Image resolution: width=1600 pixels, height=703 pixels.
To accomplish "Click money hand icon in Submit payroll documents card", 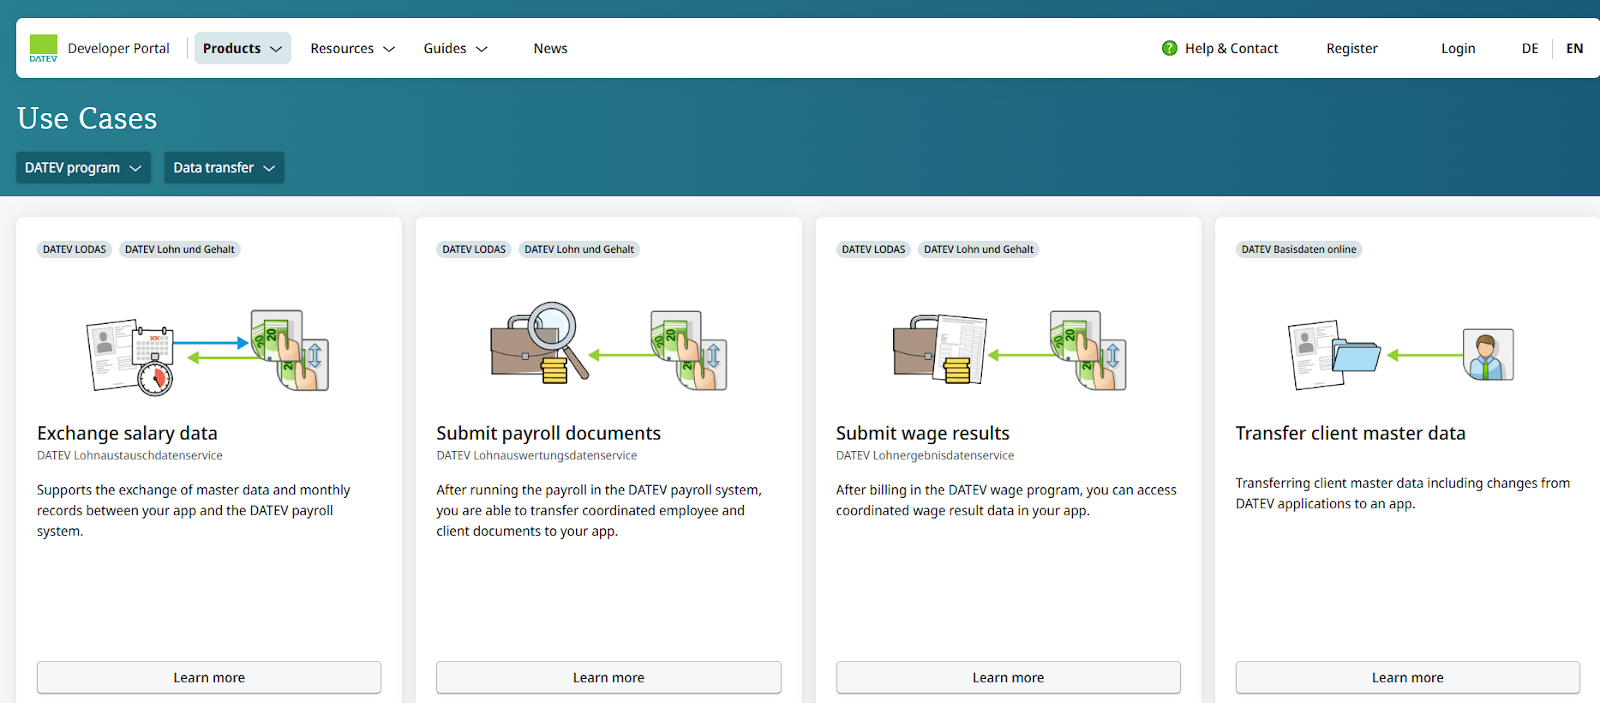I will (x=689, y=350).
